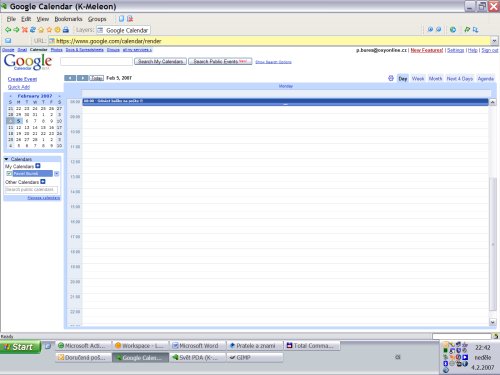The image size is (500, 375).
Task: Click the print calendar icon beside Day tab
Action: point(391,78)
